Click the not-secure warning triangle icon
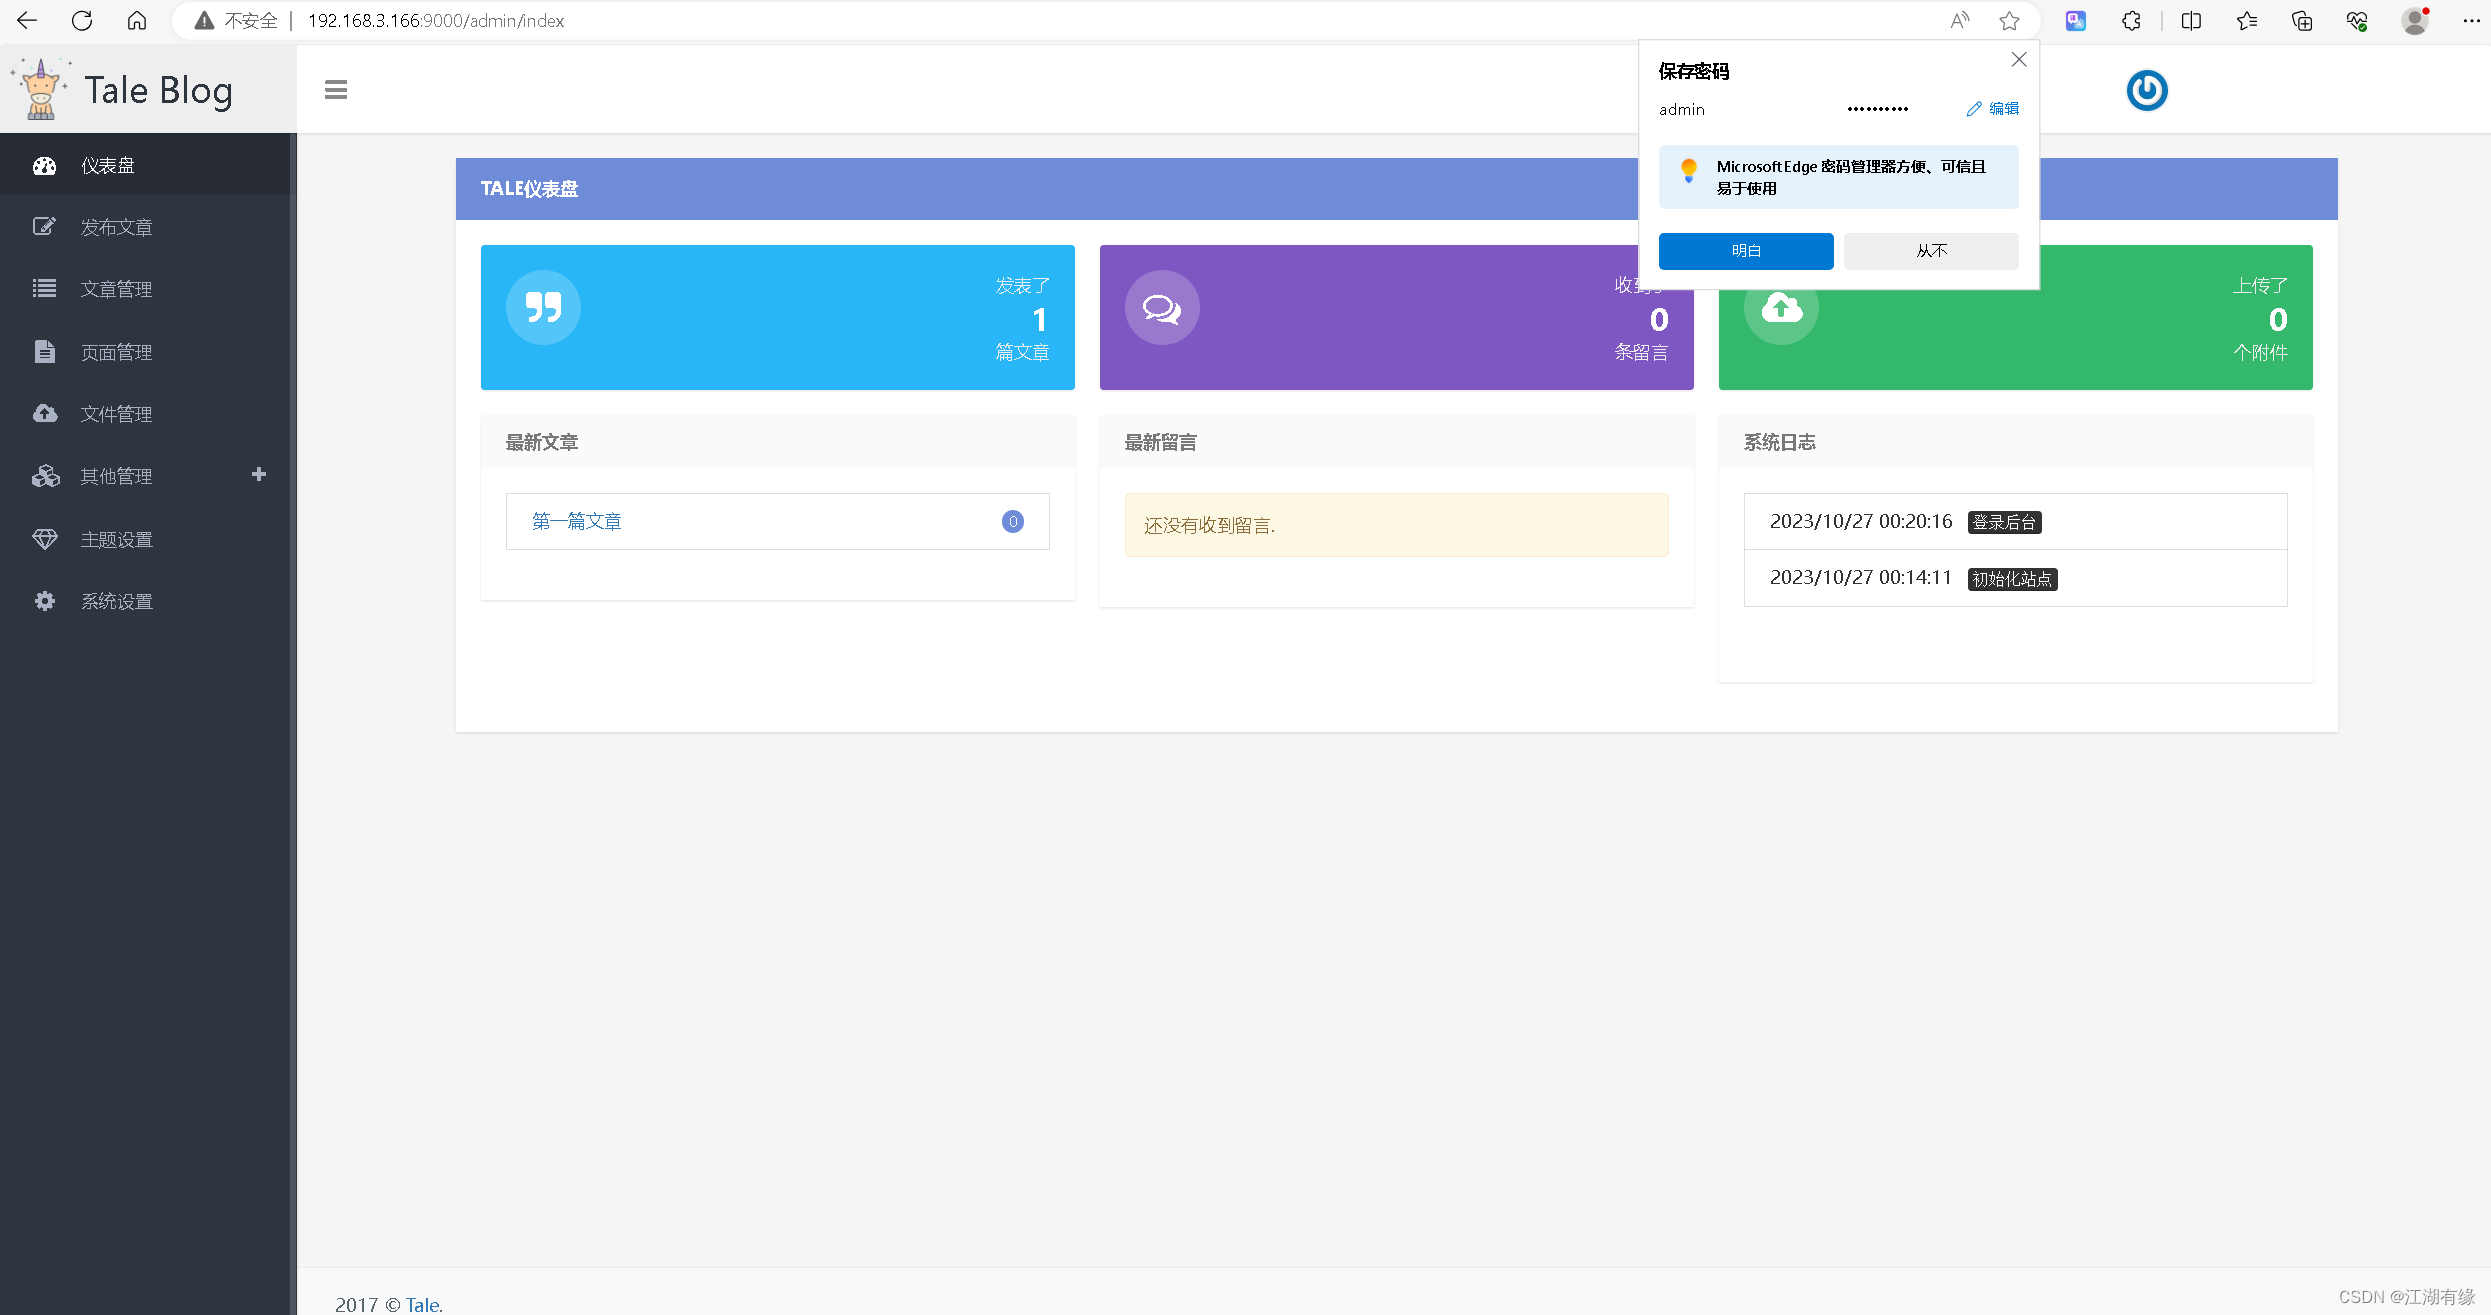The height and width of the screenshot is (1315, 2491). (x=204, y=21)
